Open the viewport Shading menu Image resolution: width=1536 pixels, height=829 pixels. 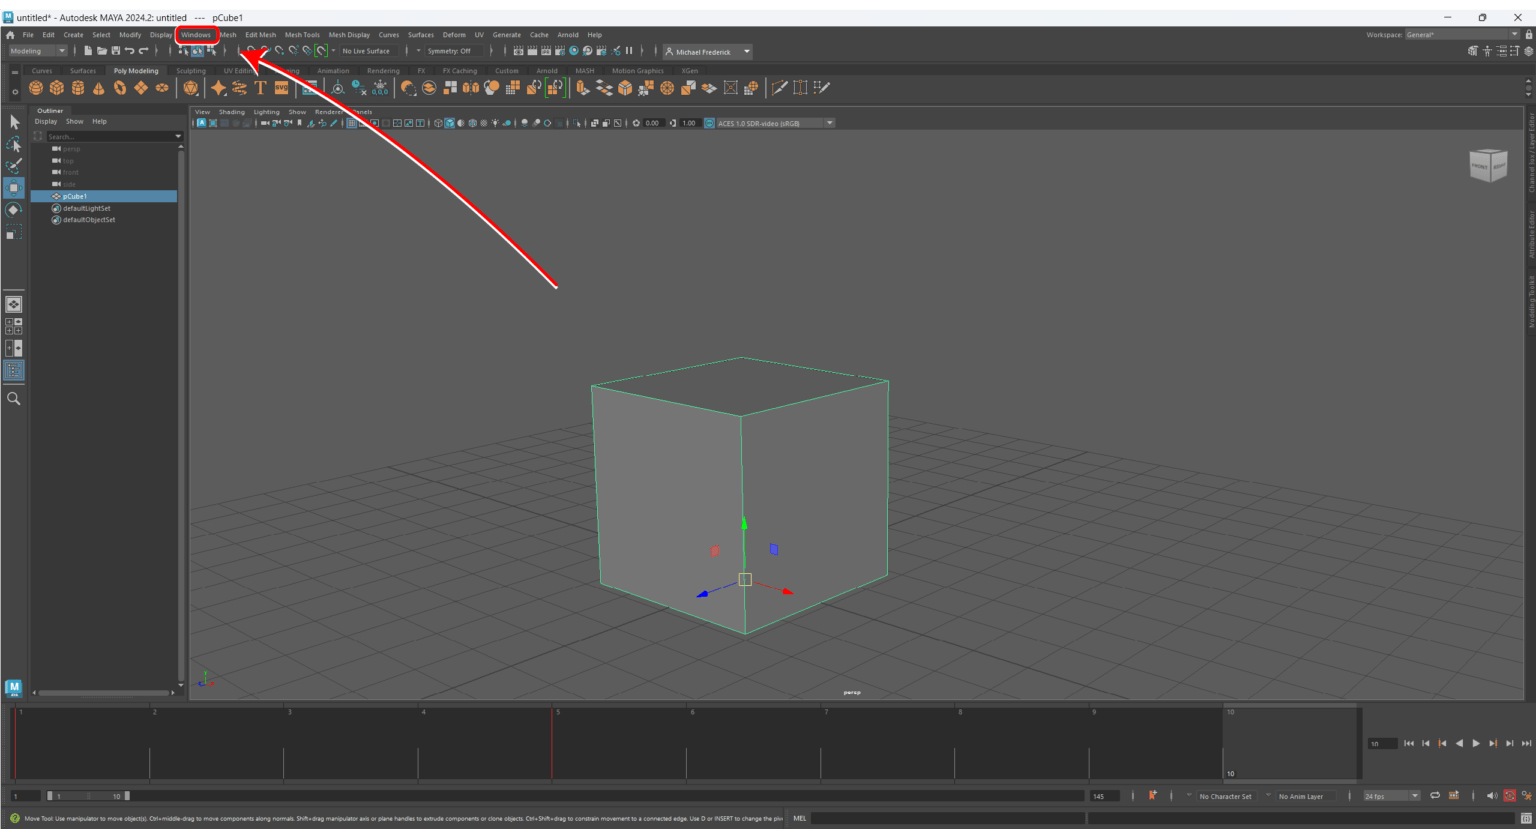(232, 112)
